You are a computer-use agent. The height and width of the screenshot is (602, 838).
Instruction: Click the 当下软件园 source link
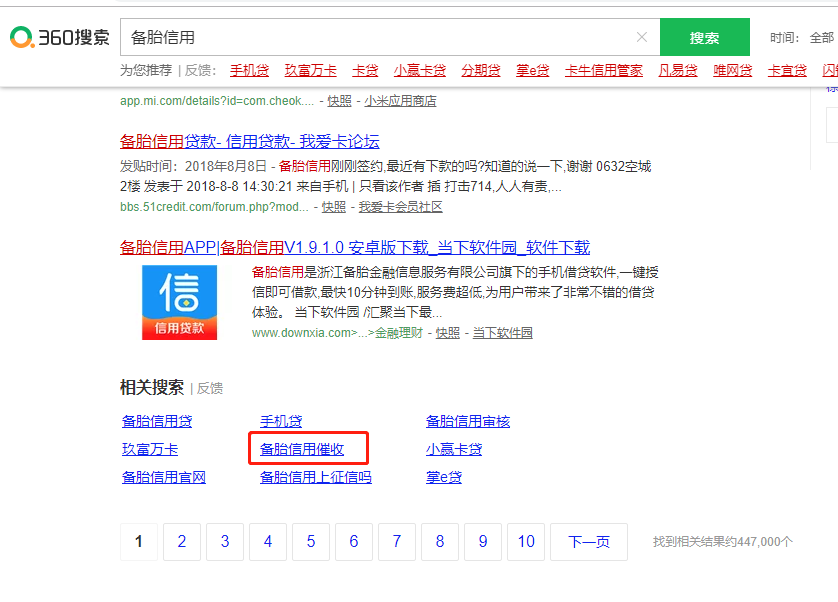502,333
